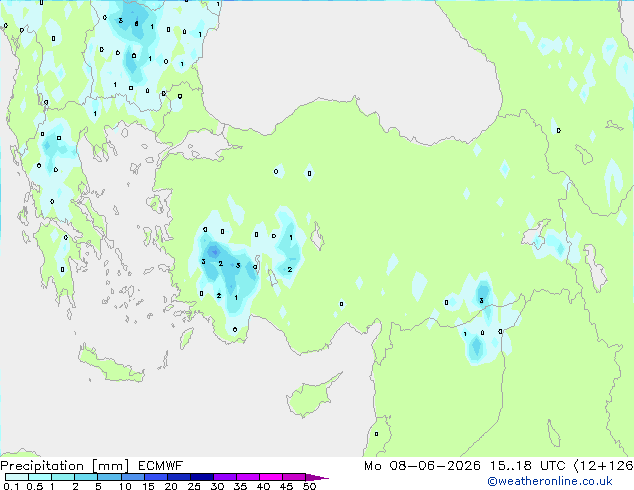Image resolution: width=634 pixels, height=490 pixels.
Task: Pick the 25–30 mm legend swatch
Action: pos(202,477)
